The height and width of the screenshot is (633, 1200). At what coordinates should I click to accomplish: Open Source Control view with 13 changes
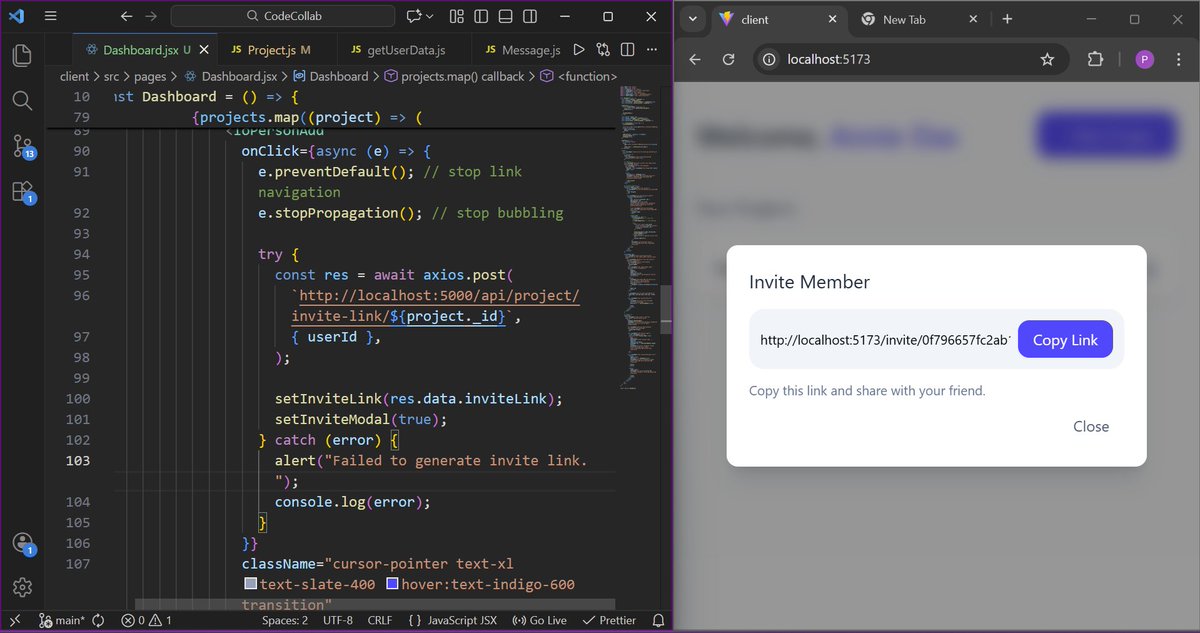pyautogui.click(x=23, y=146)
